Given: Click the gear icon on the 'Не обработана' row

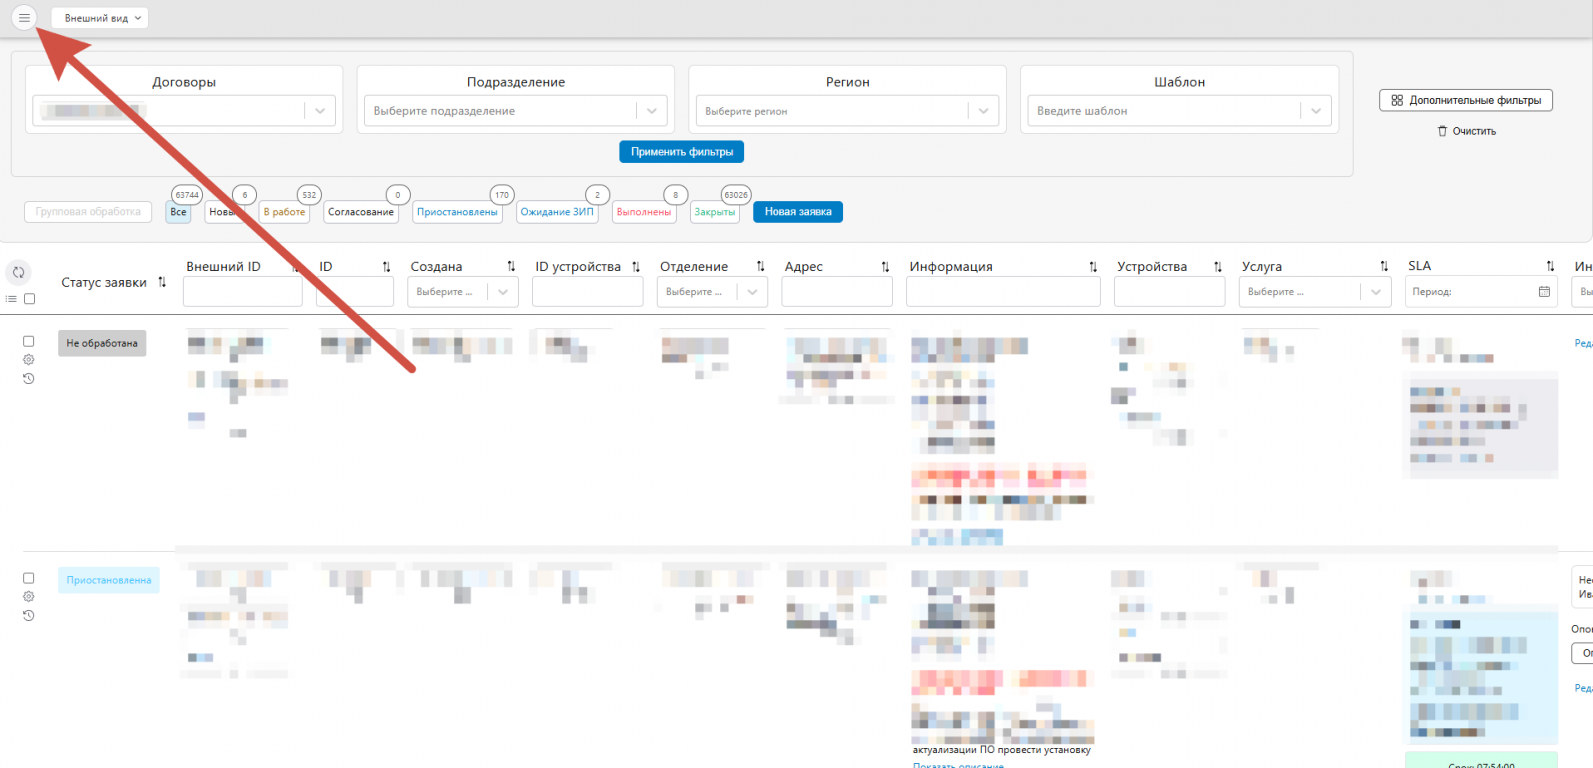Looking at the screenshot, I should pos(29,360).
